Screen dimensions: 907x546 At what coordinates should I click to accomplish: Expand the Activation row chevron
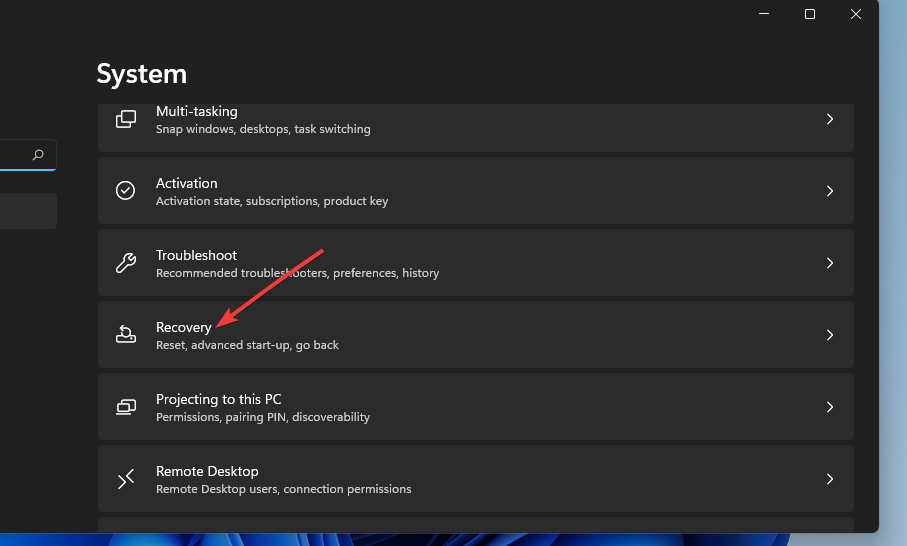click(829, 191)
